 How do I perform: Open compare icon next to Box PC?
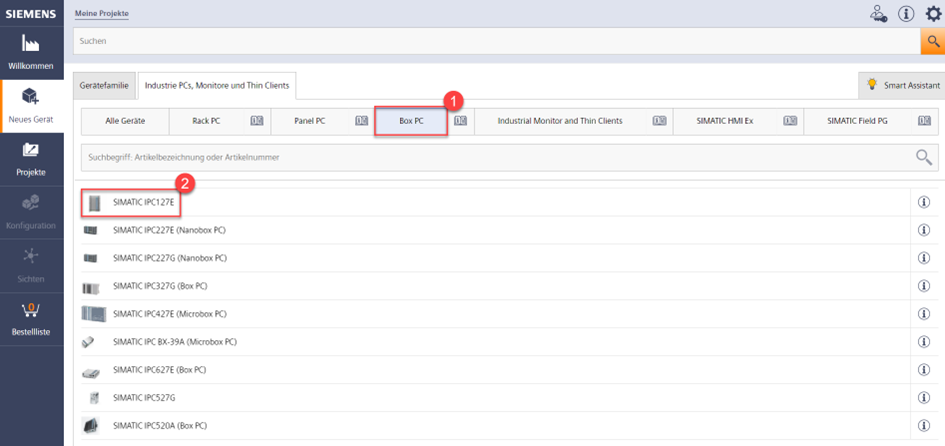coord(460,121)
